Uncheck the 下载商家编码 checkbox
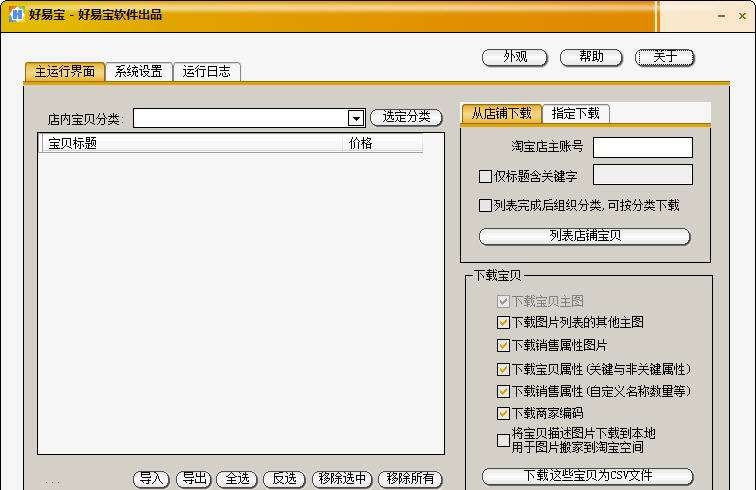 point(503,413)
